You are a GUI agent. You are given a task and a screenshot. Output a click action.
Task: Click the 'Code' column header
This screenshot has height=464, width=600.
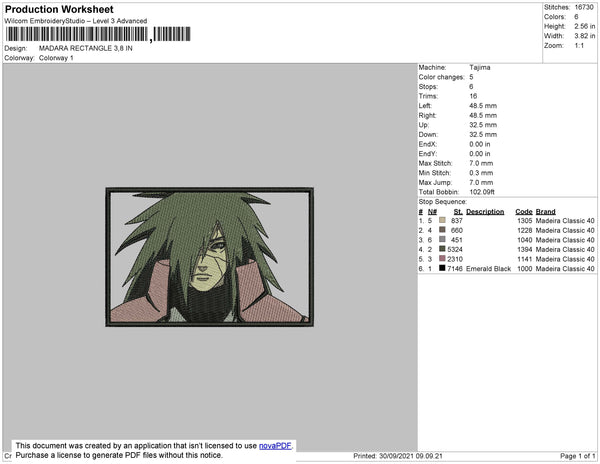tap(523, 212)
